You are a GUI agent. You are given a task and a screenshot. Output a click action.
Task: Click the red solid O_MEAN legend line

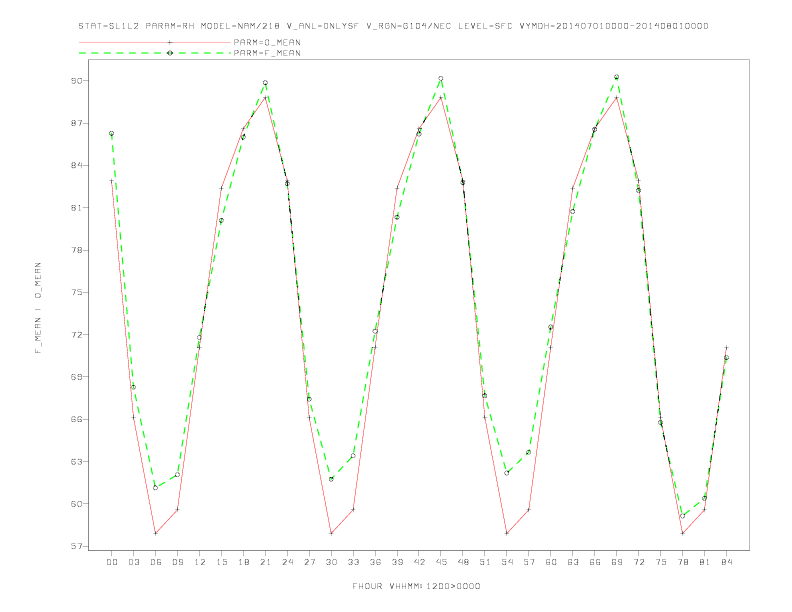(x=155, y=42)
